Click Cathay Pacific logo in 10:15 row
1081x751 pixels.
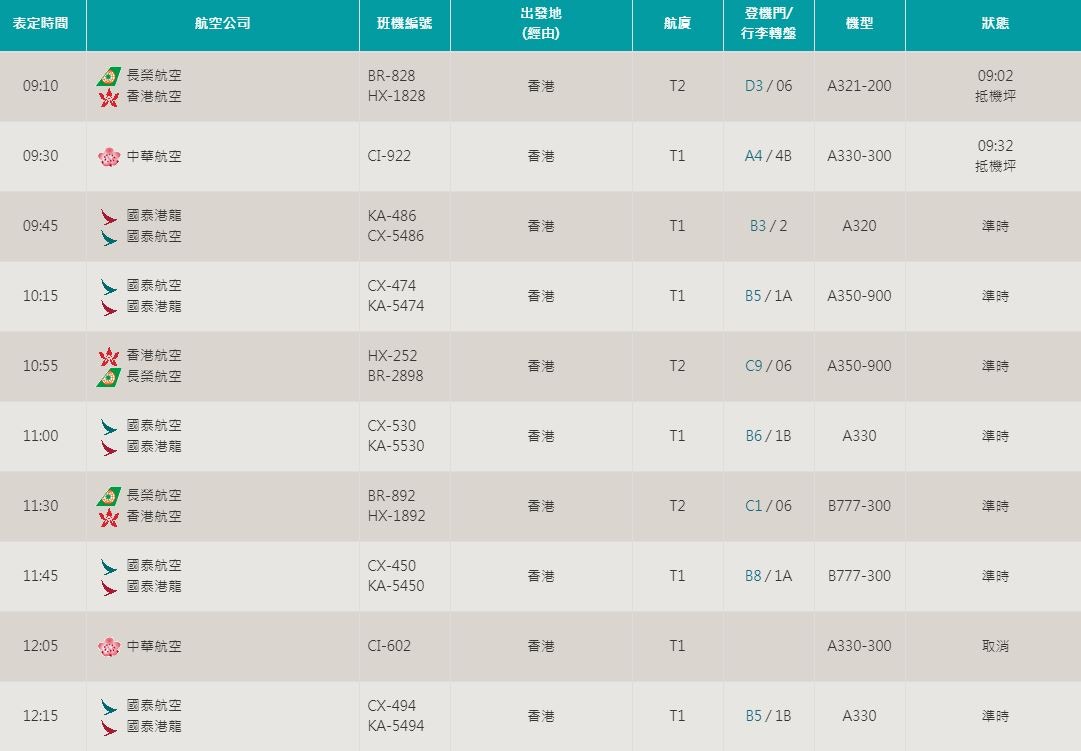point(108,286)
